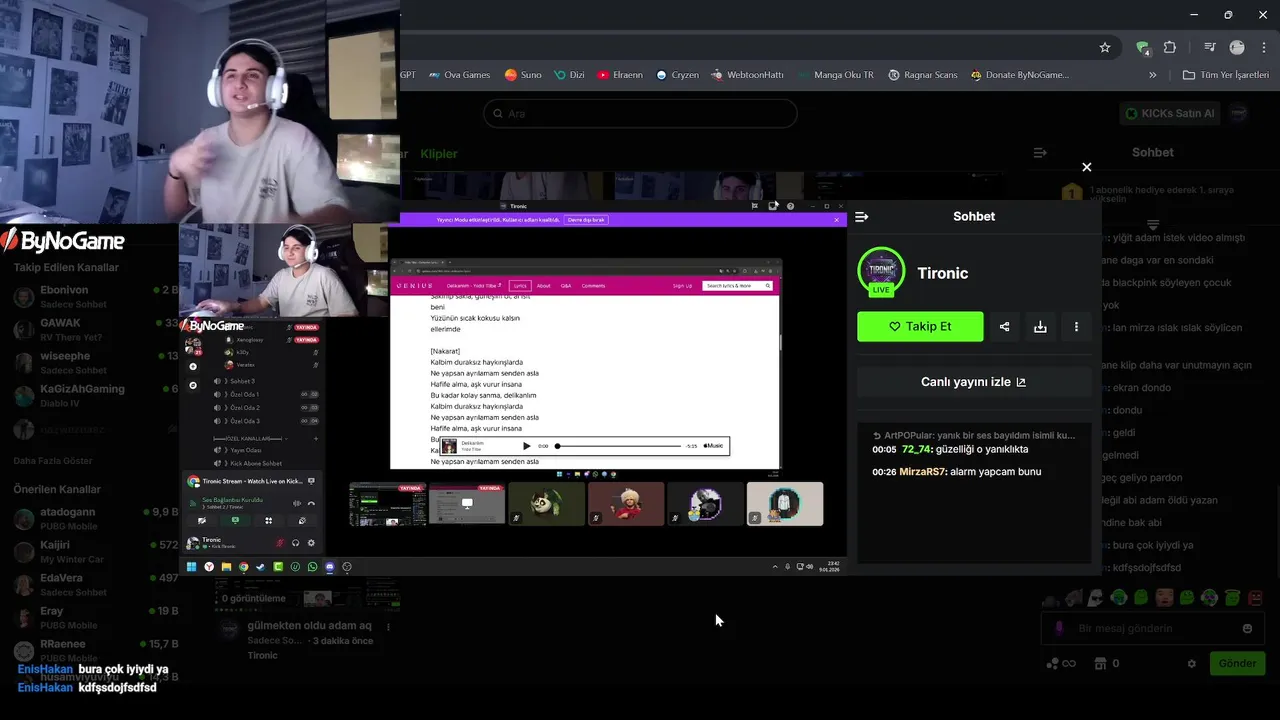The width and height of the screenshot is (1280, 720).
Task: Open the clip options three dots near gülmekten
Action: click(388, 627)
